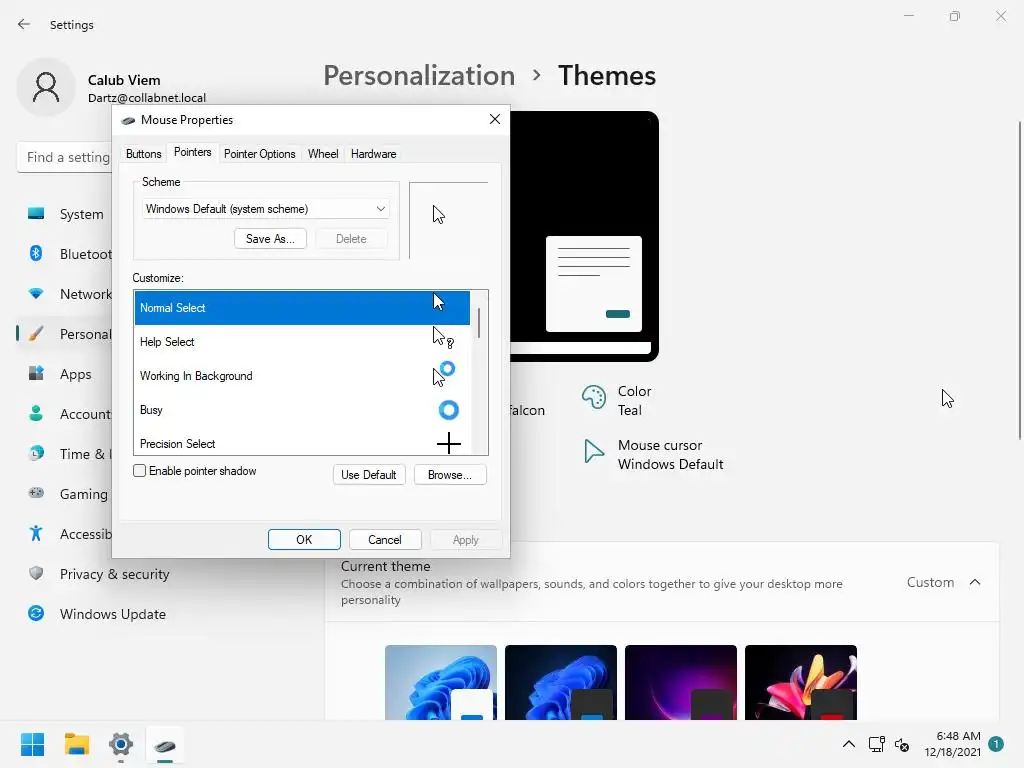Open the Mouse cursor pointer icon
This screenshot has width=1024, height=768.
click(593, 451)
